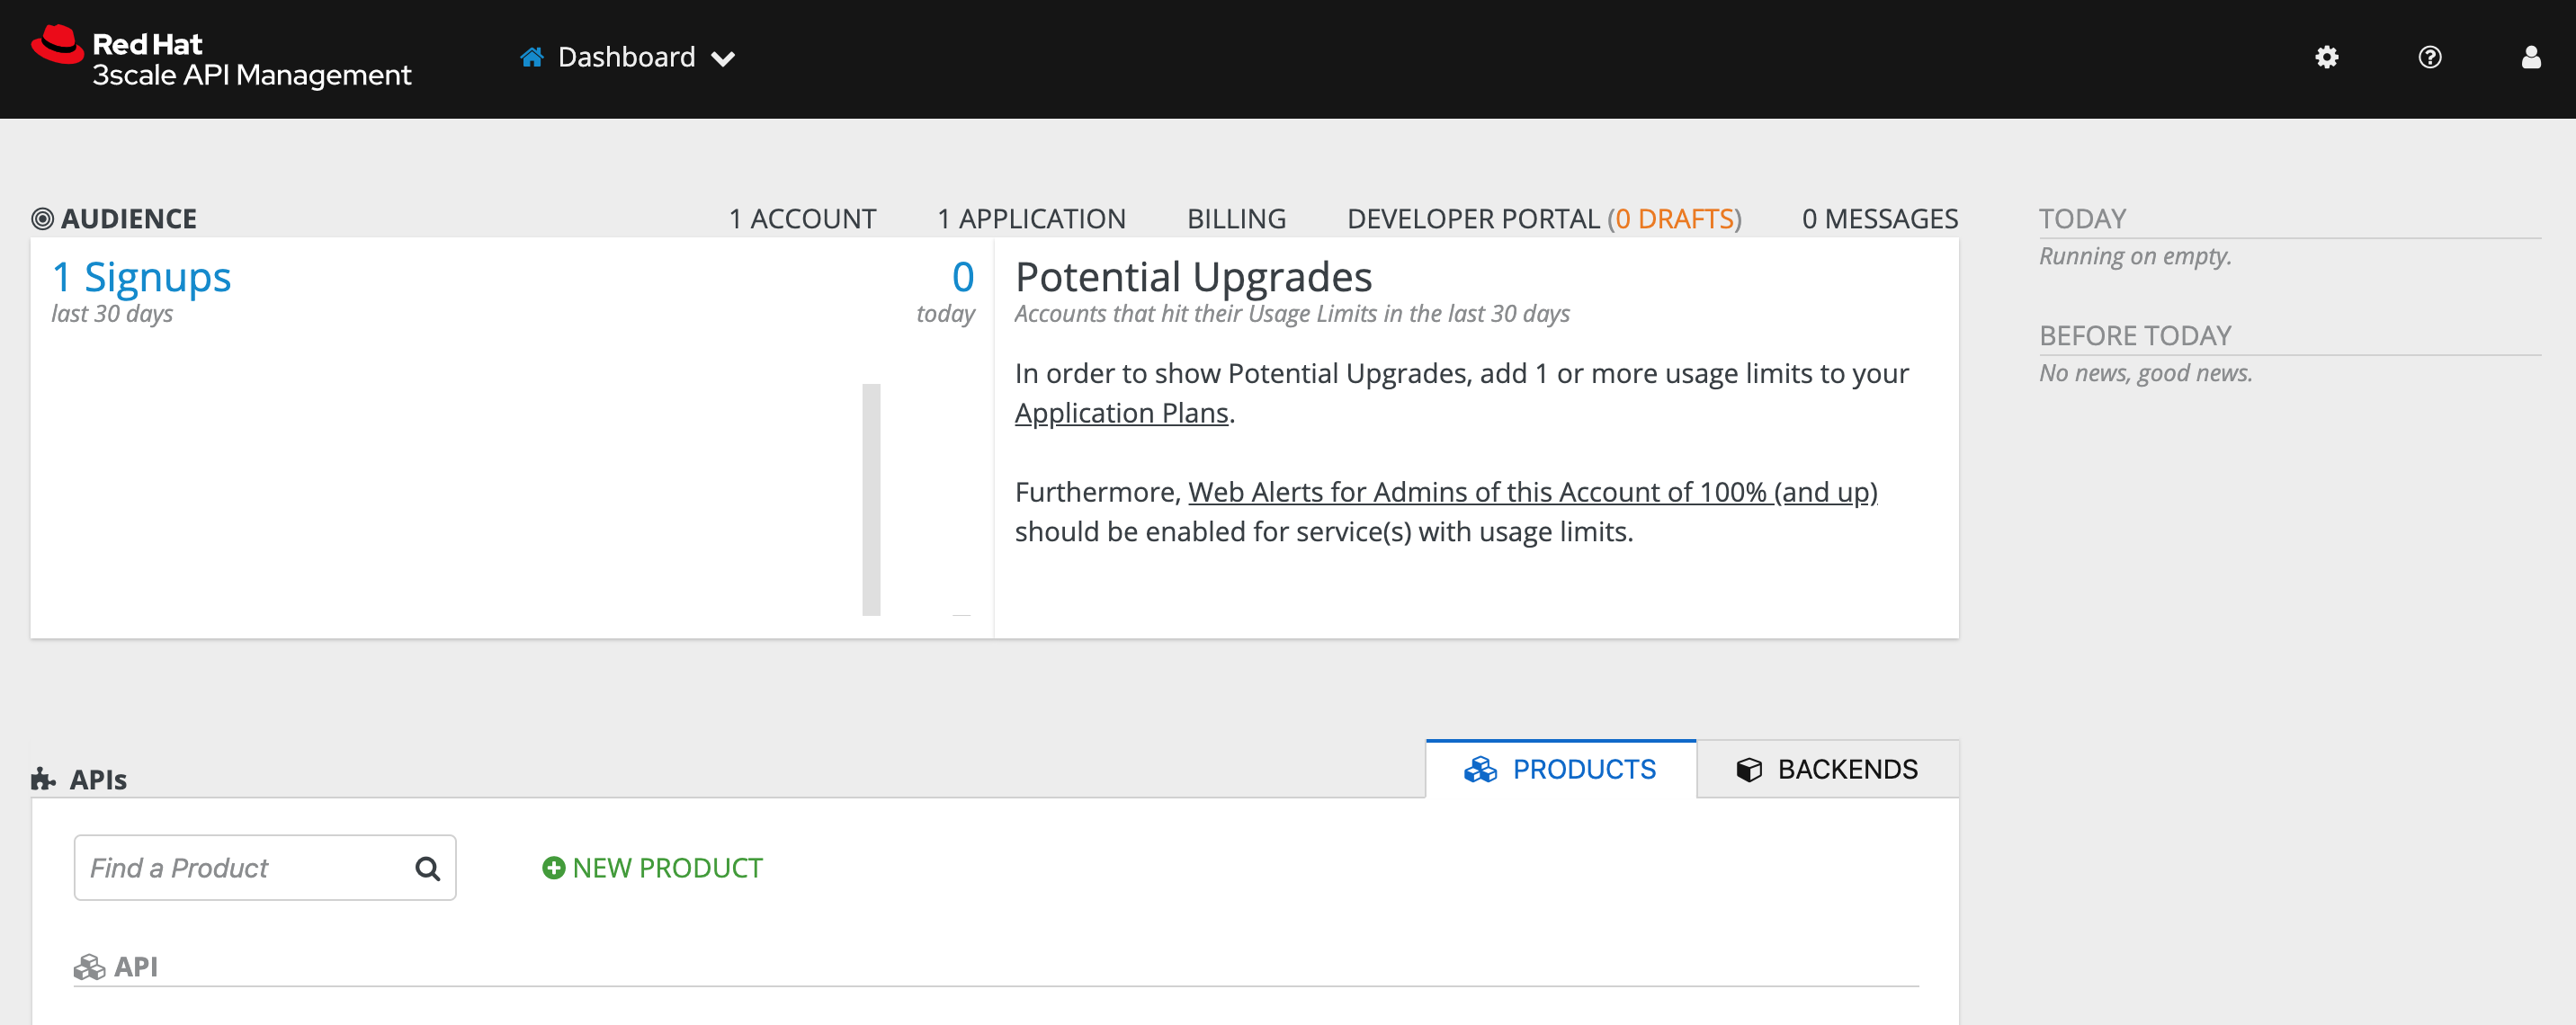Open the help question mark icon

point(2430,57)
